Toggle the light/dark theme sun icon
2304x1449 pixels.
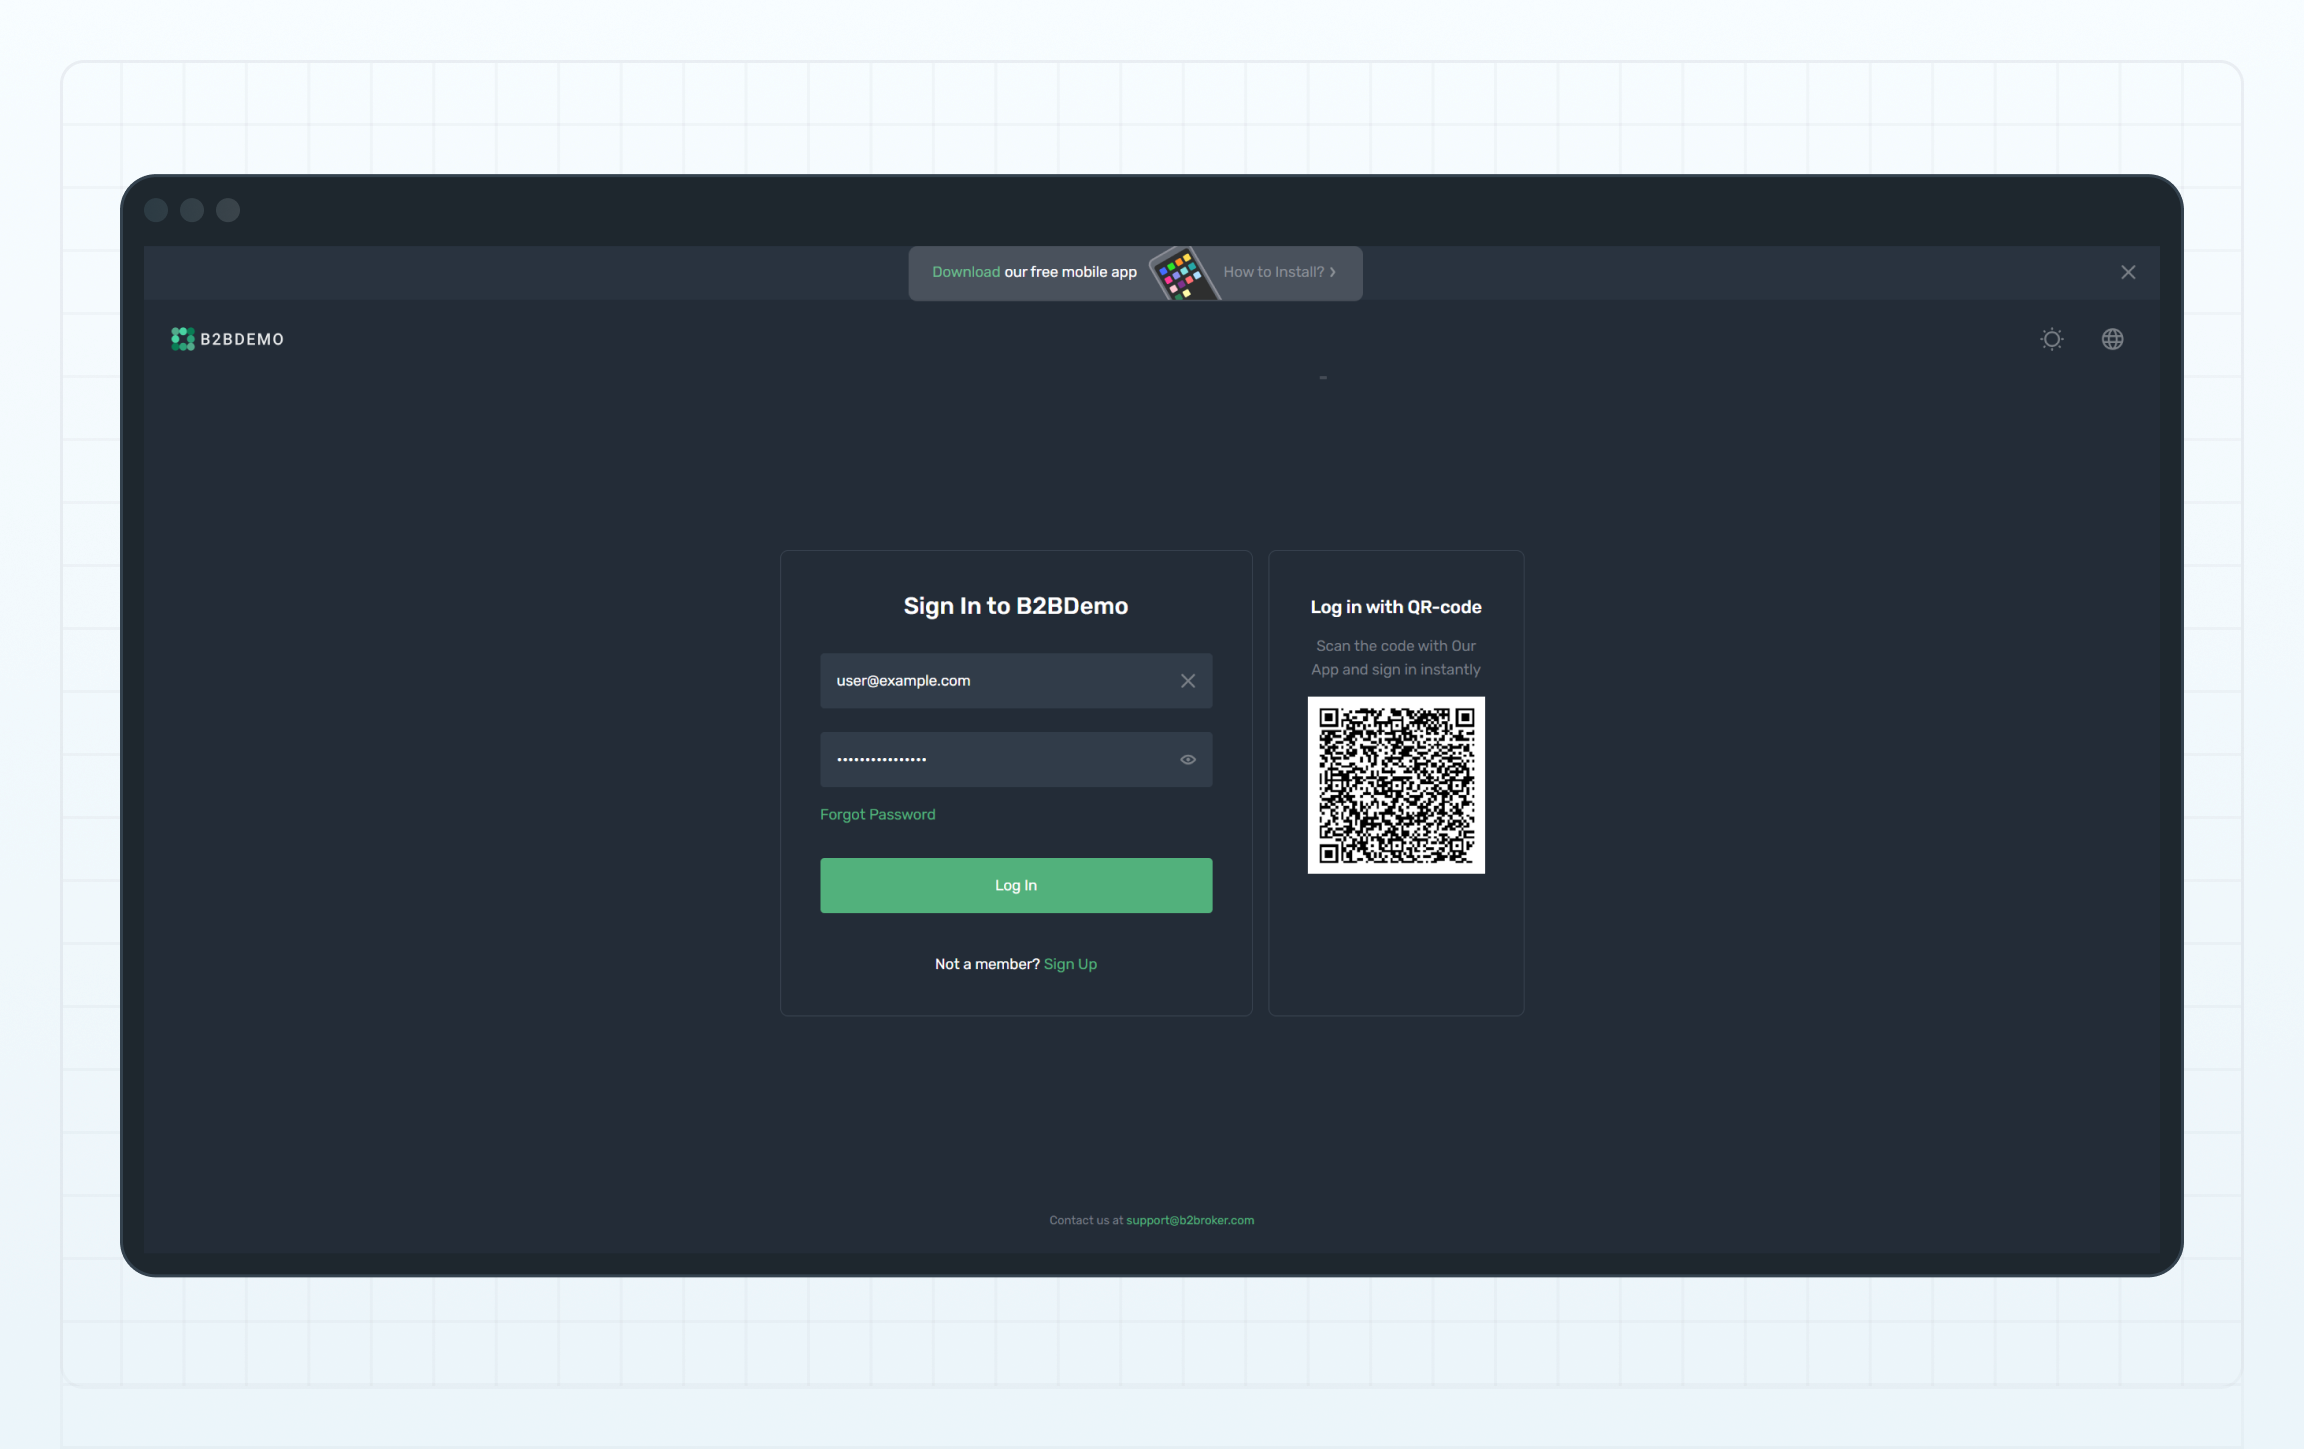point(2051,339)
